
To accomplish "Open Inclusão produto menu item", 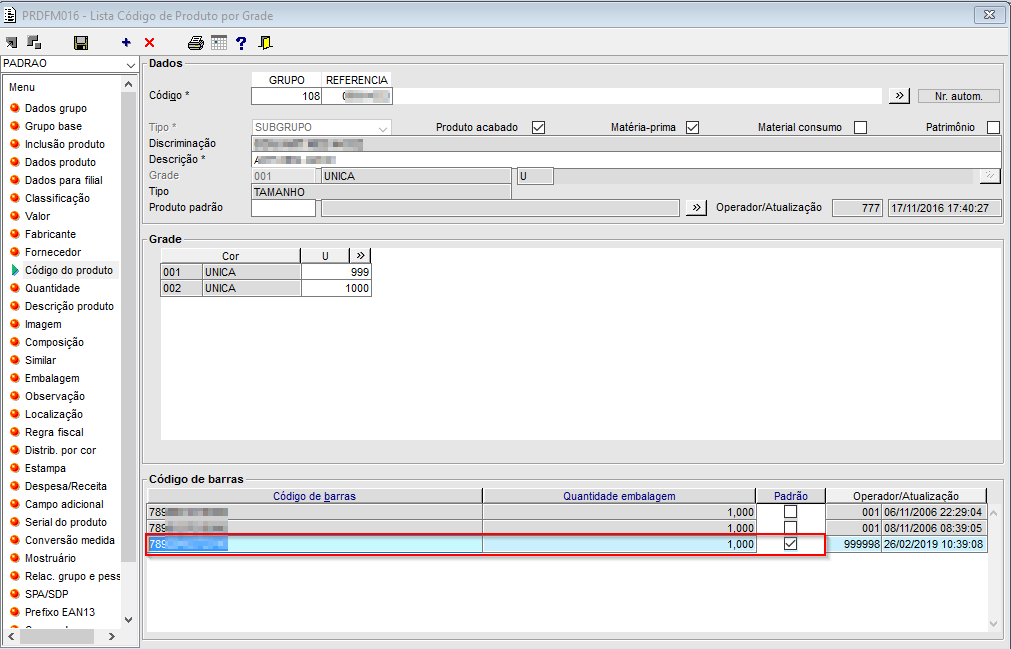I will (x=64, y=144).
